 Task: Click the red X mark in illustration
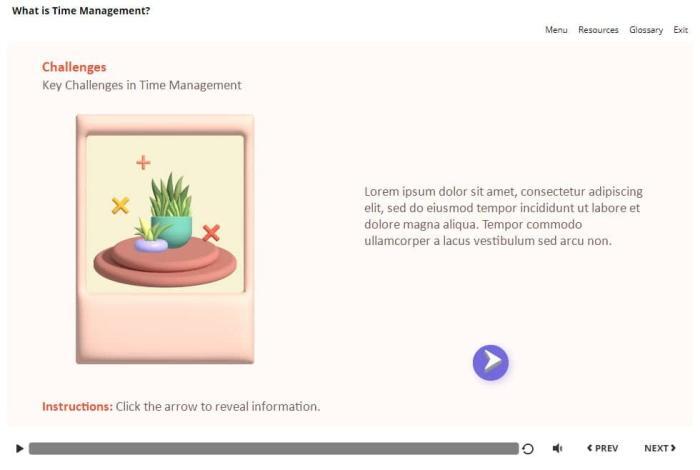[211, 233]
